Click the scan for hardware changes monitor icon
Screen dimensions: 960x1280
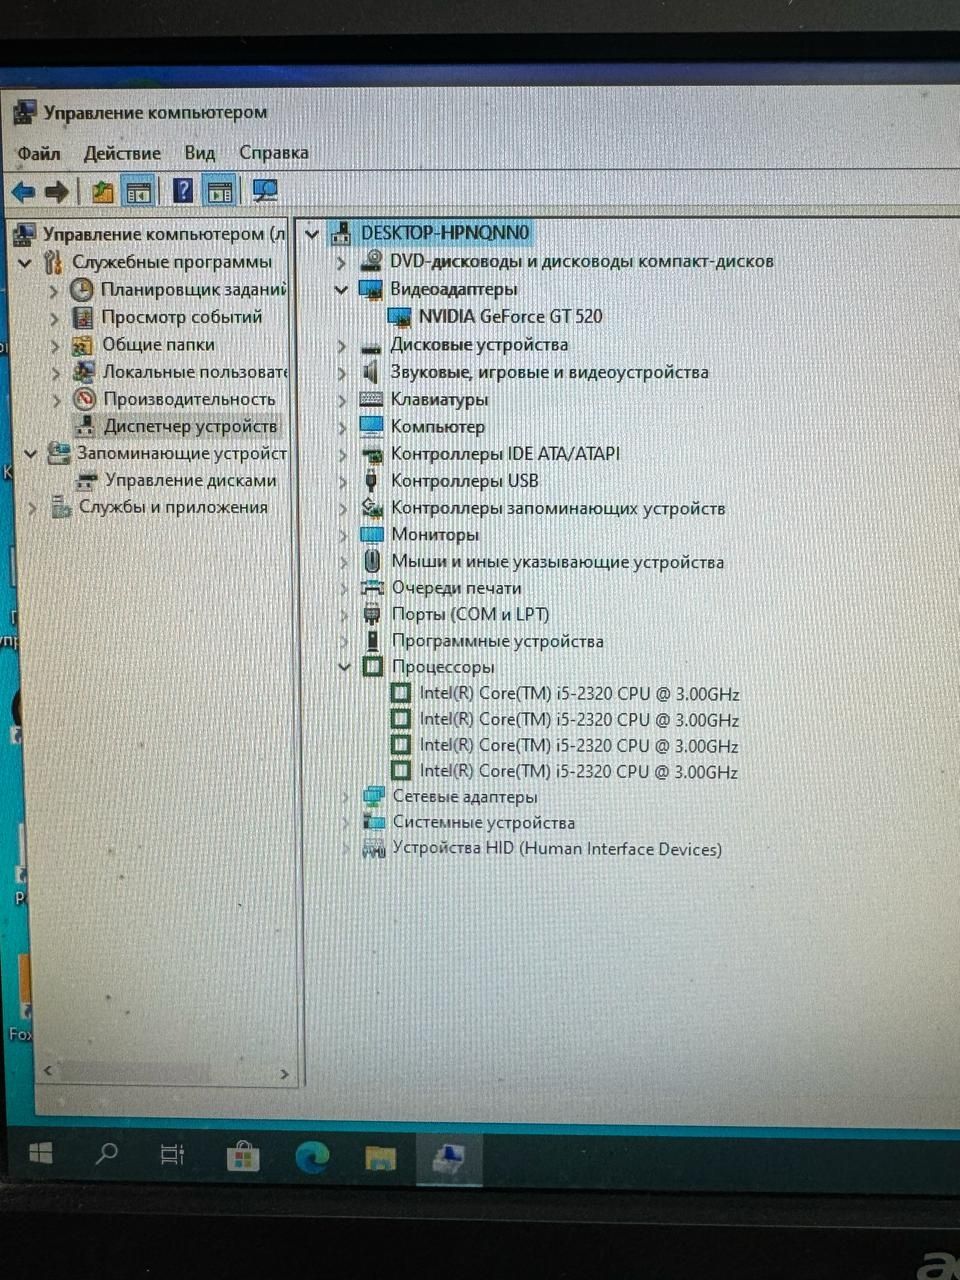(x=264, y=190)
